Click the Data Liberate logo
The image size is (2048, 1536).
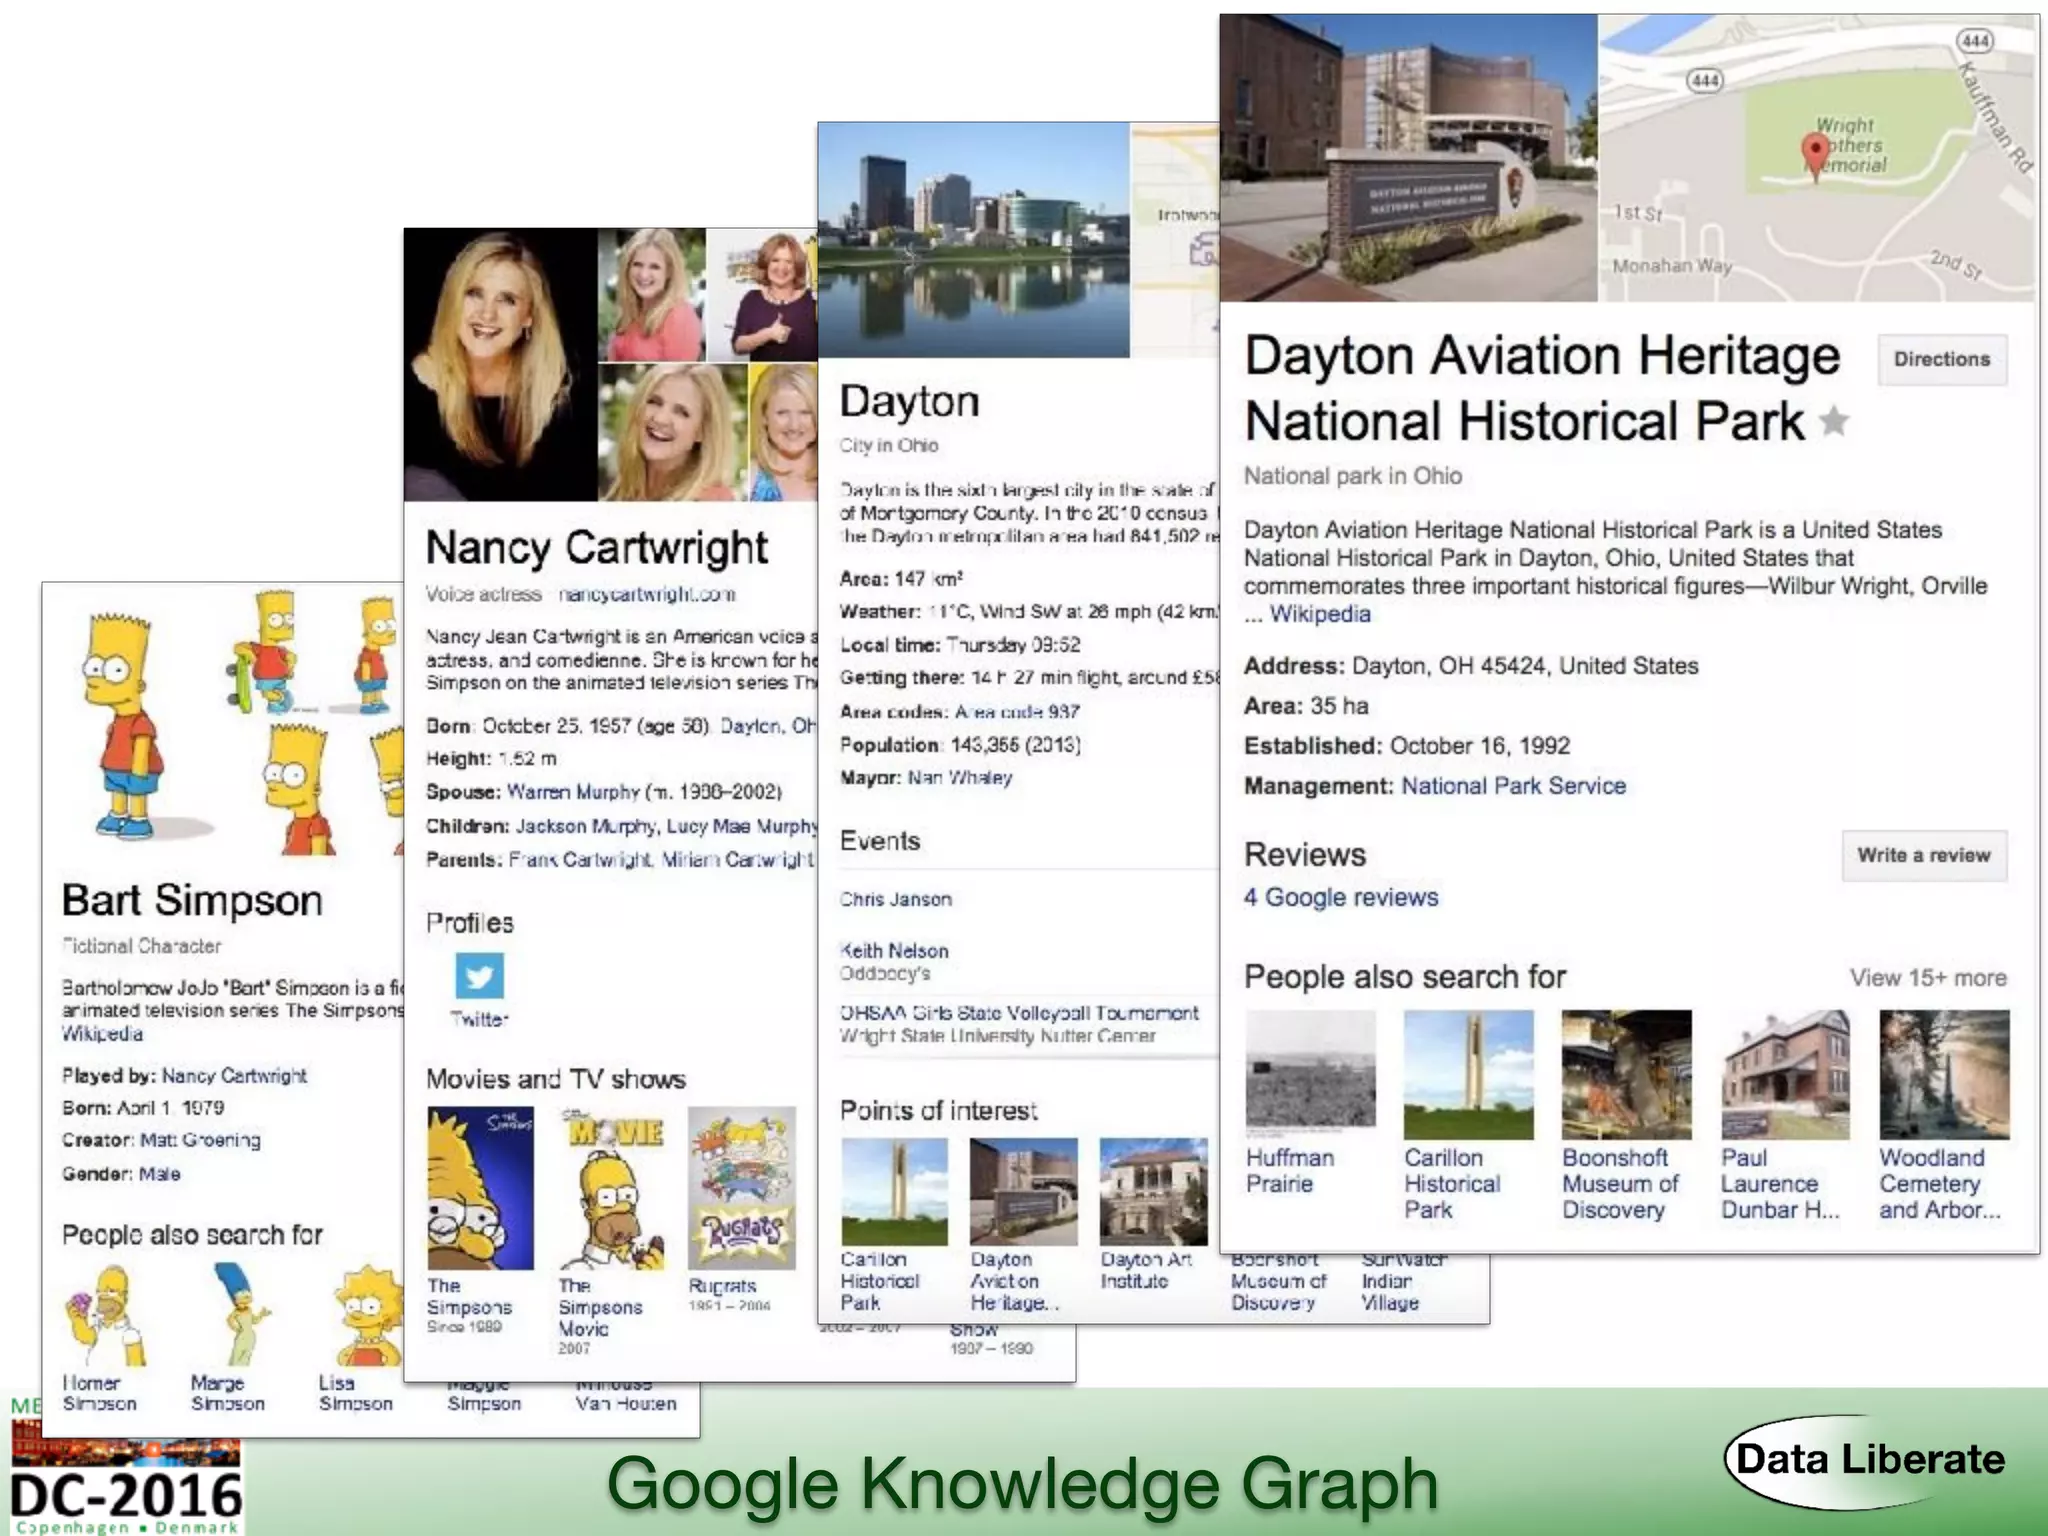1866,1460
